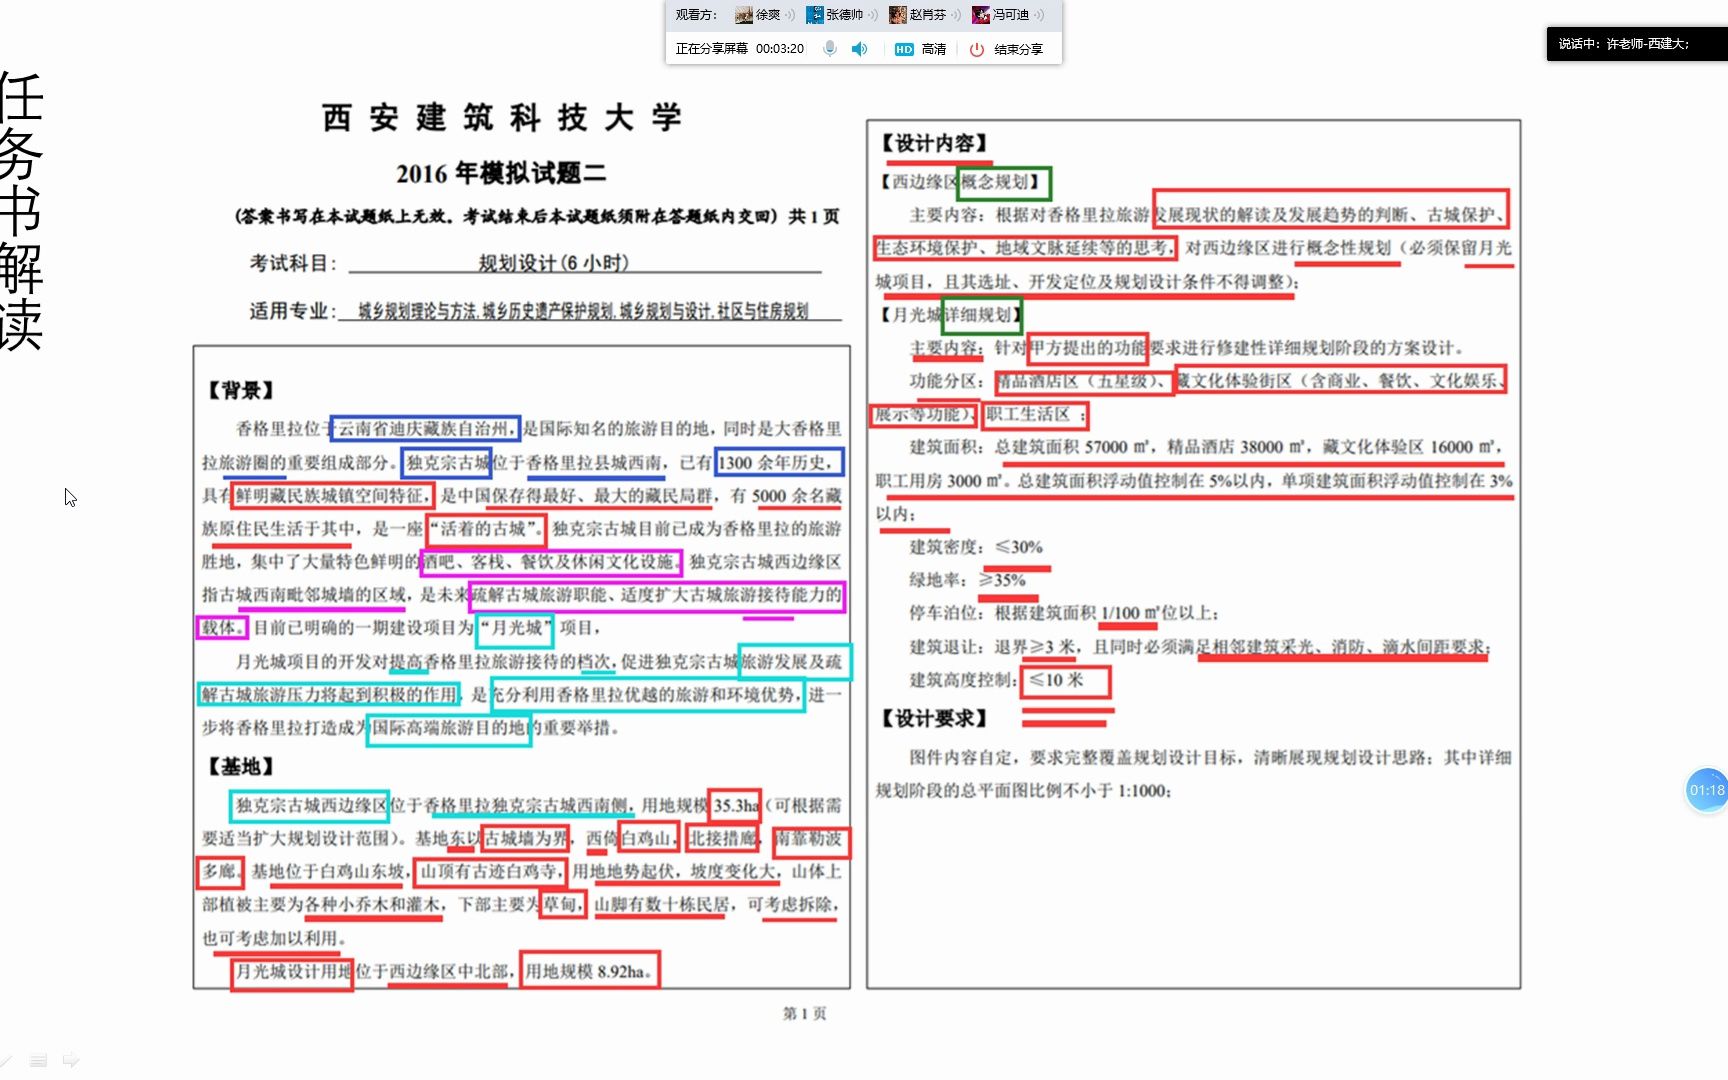The image size is (1728, 1080).
Task: Open the slideshow pen tool icon
Action: 8,1060
